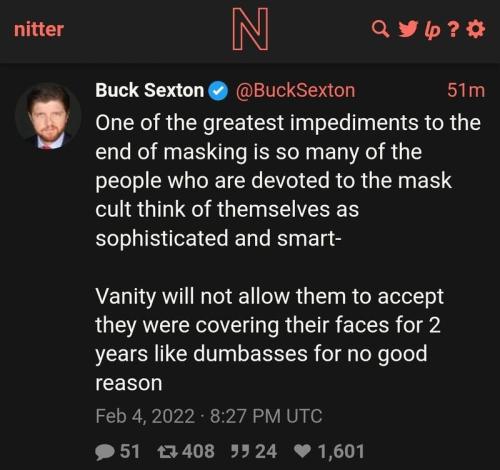Open the 51m timestamp link
Viewport: 500px width, 470px height.
(466, 90)
